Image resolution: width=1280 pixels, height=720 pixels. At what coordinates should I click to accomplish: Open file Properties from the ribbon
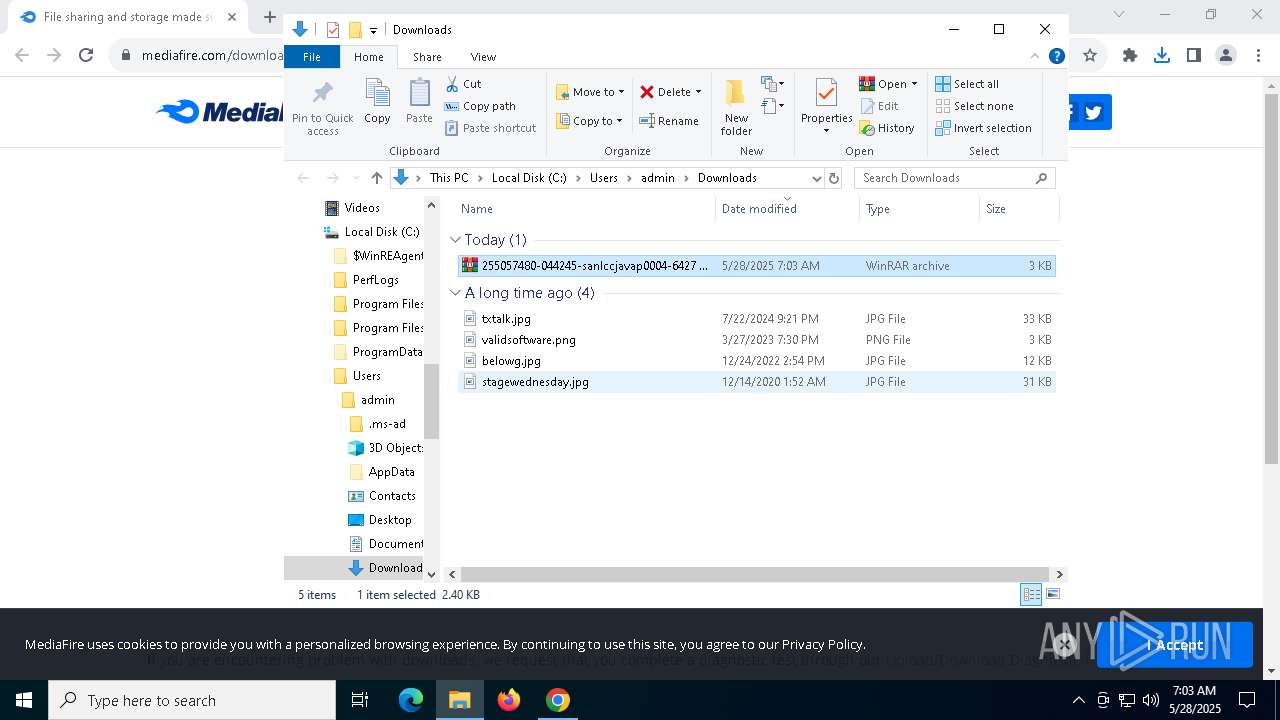coord(826,107)
